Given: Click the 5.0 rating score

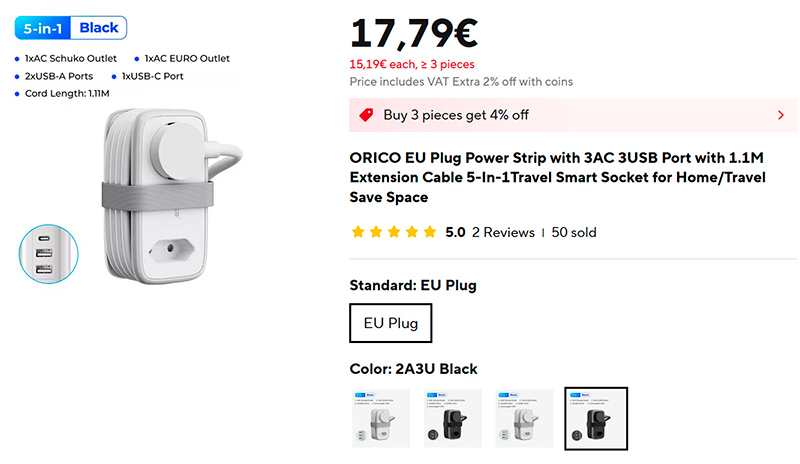Looking at the screenshot, I should 455,232.
